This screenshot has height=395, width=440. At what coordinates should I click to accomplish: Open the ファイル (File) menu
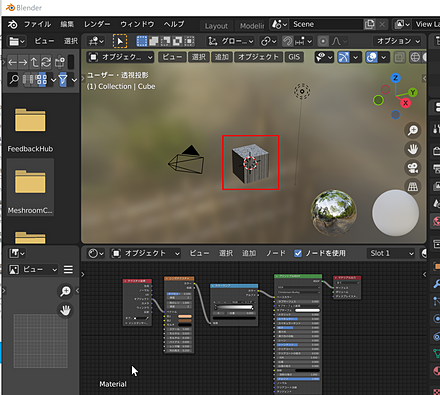(x=37, y=24)
